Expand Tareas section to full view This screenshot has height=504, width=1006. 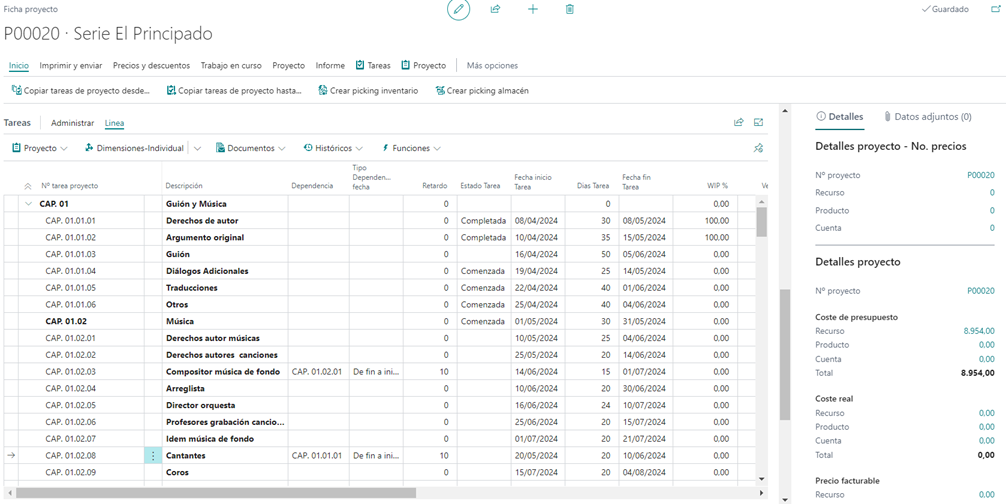(x=759, y=122)
